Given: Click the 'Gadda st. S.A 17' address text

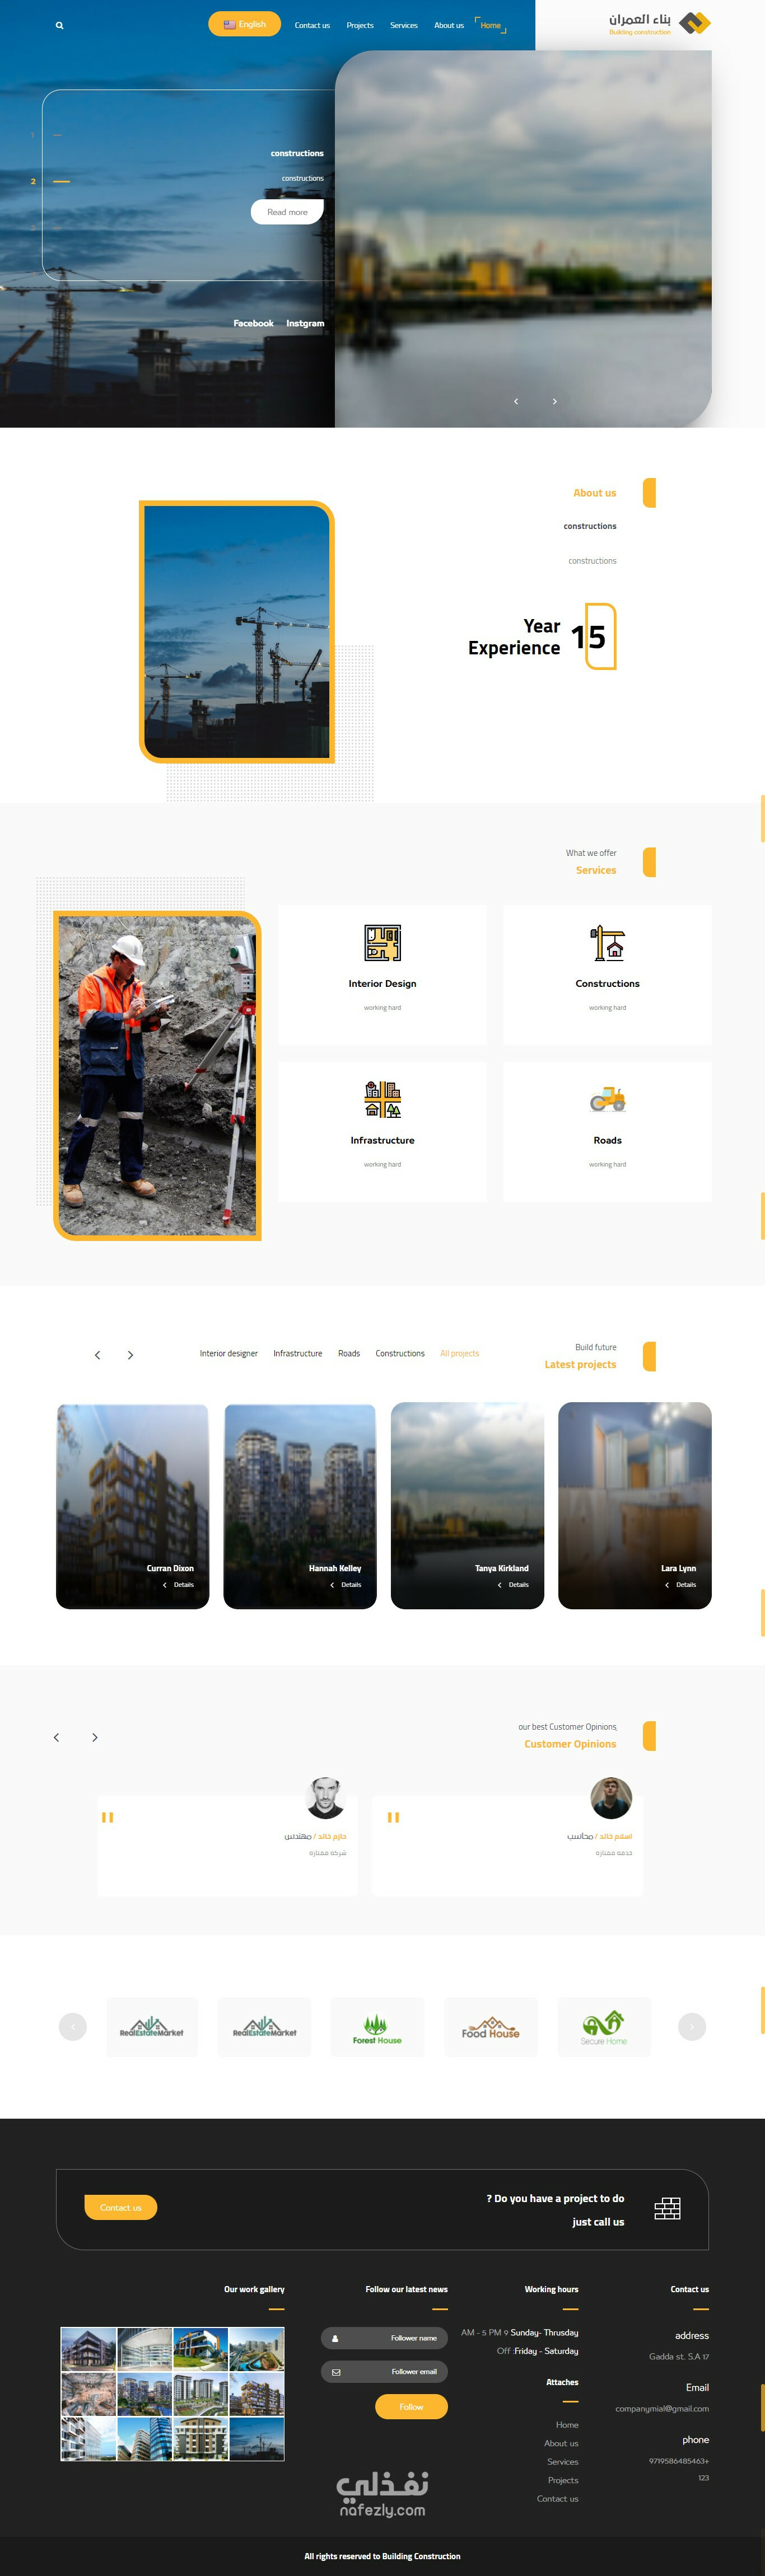Looking at the screenshot, I should point(679,2356).
